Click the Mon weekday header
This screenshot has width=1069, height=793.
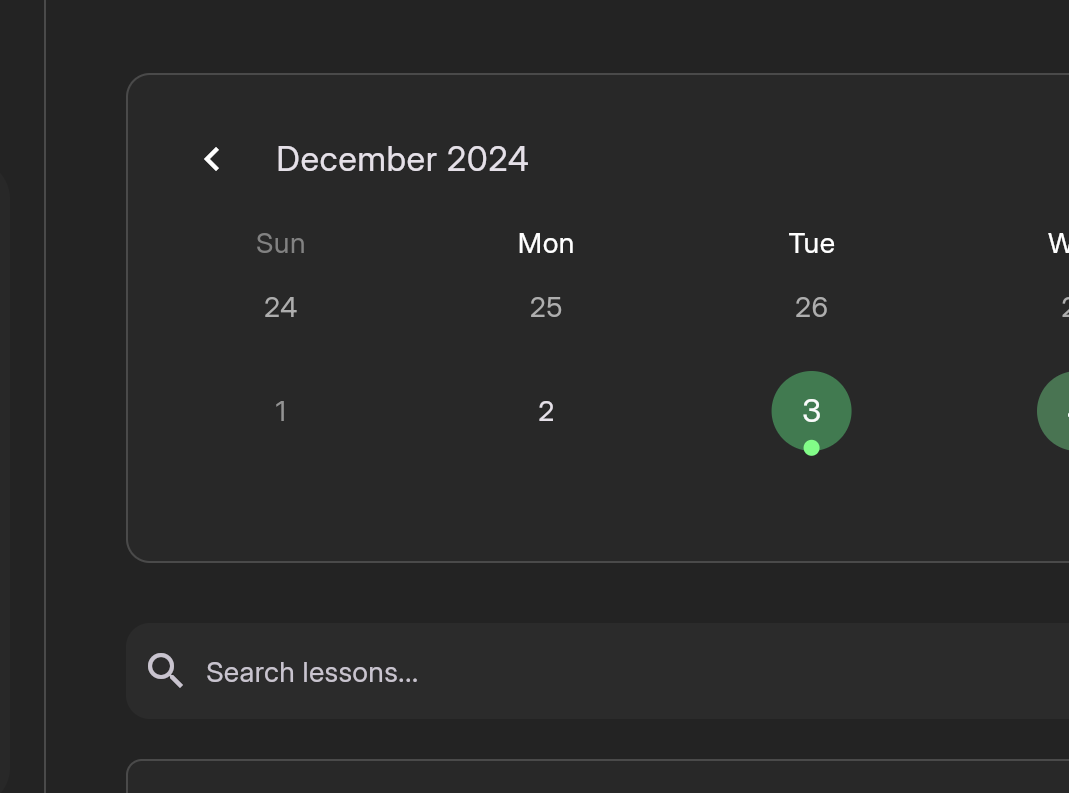pyautogui.click(x=546, y=243)
